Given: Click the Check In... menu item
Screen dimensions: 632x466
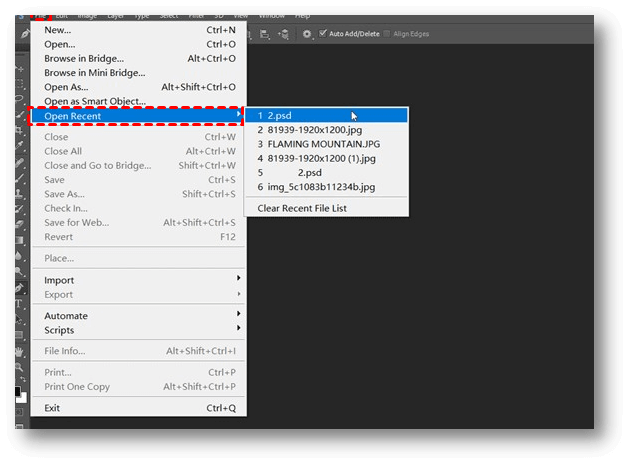Looking at the screenshot, I should 139,208.
